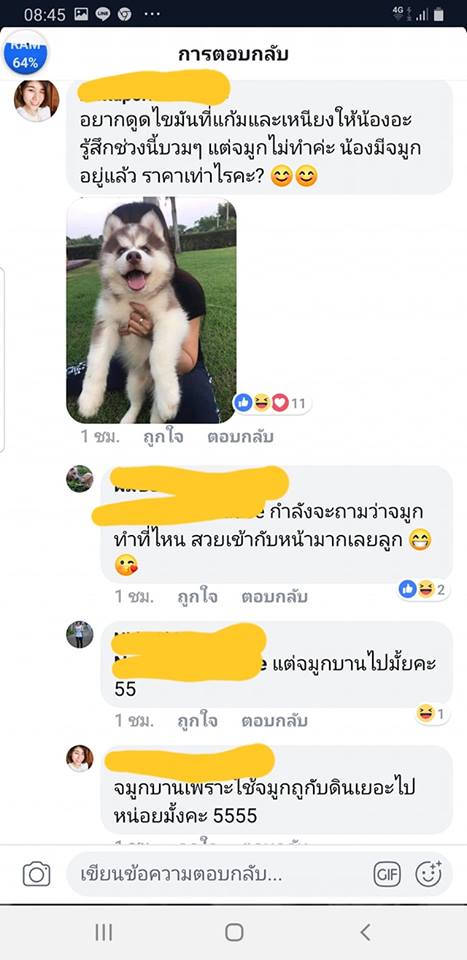Tap the camera icon in the reply bar

pos(36,874)
